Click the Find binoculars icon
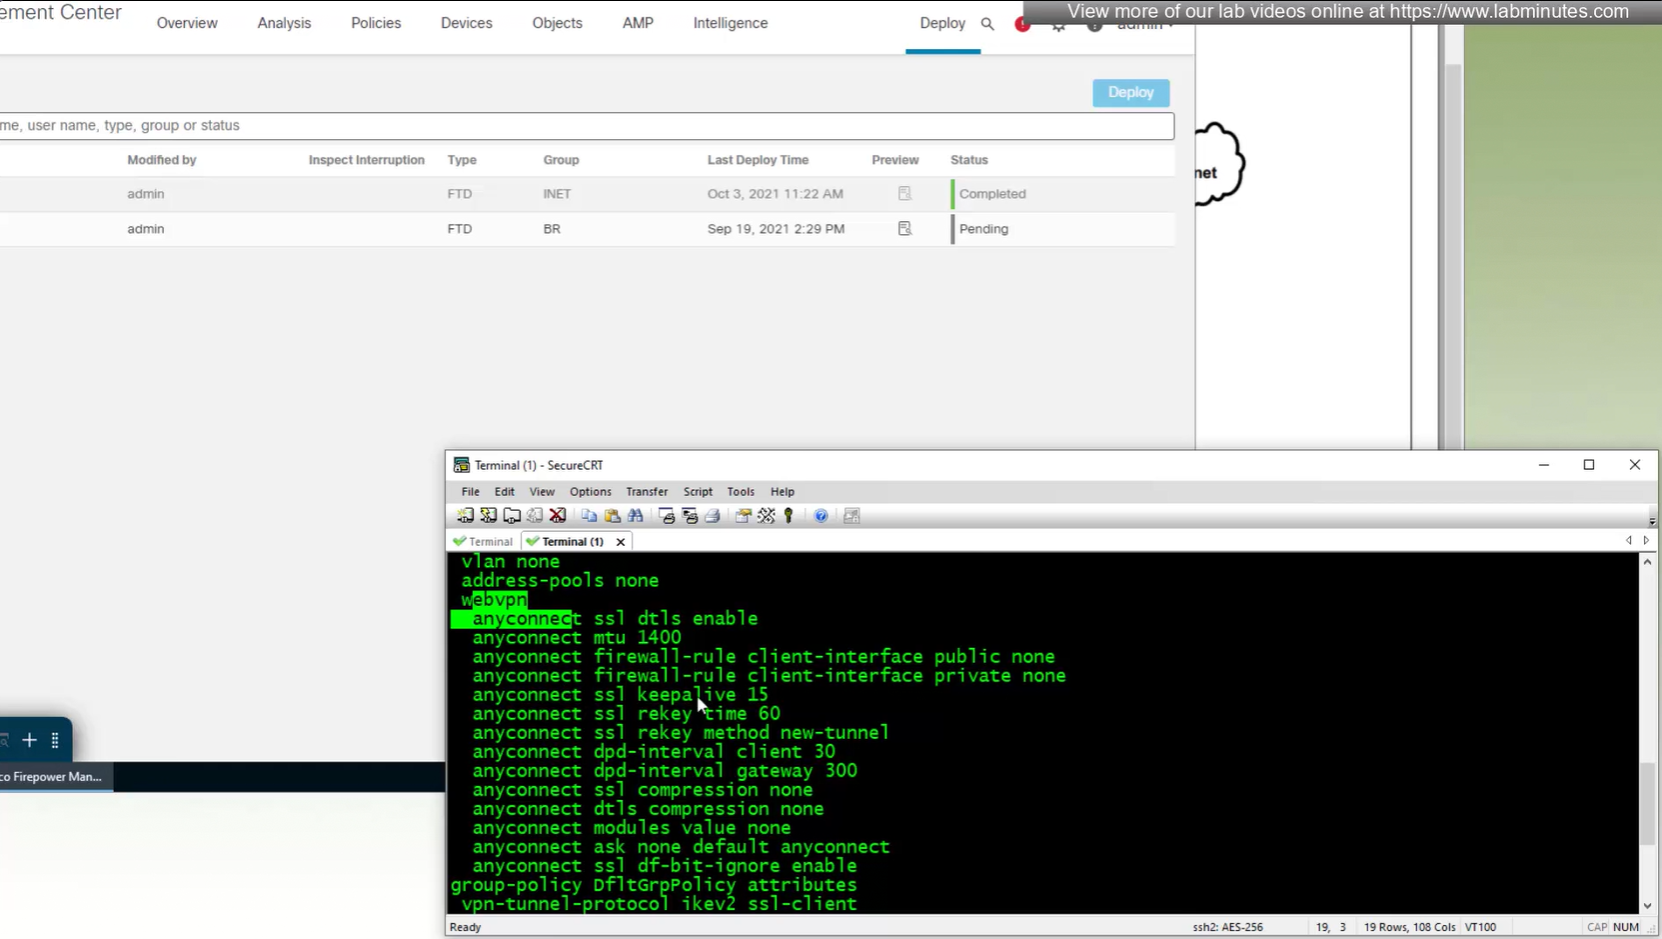This screenshot has height=939, width=1662. pyautogui.click(x=635, y=516)
